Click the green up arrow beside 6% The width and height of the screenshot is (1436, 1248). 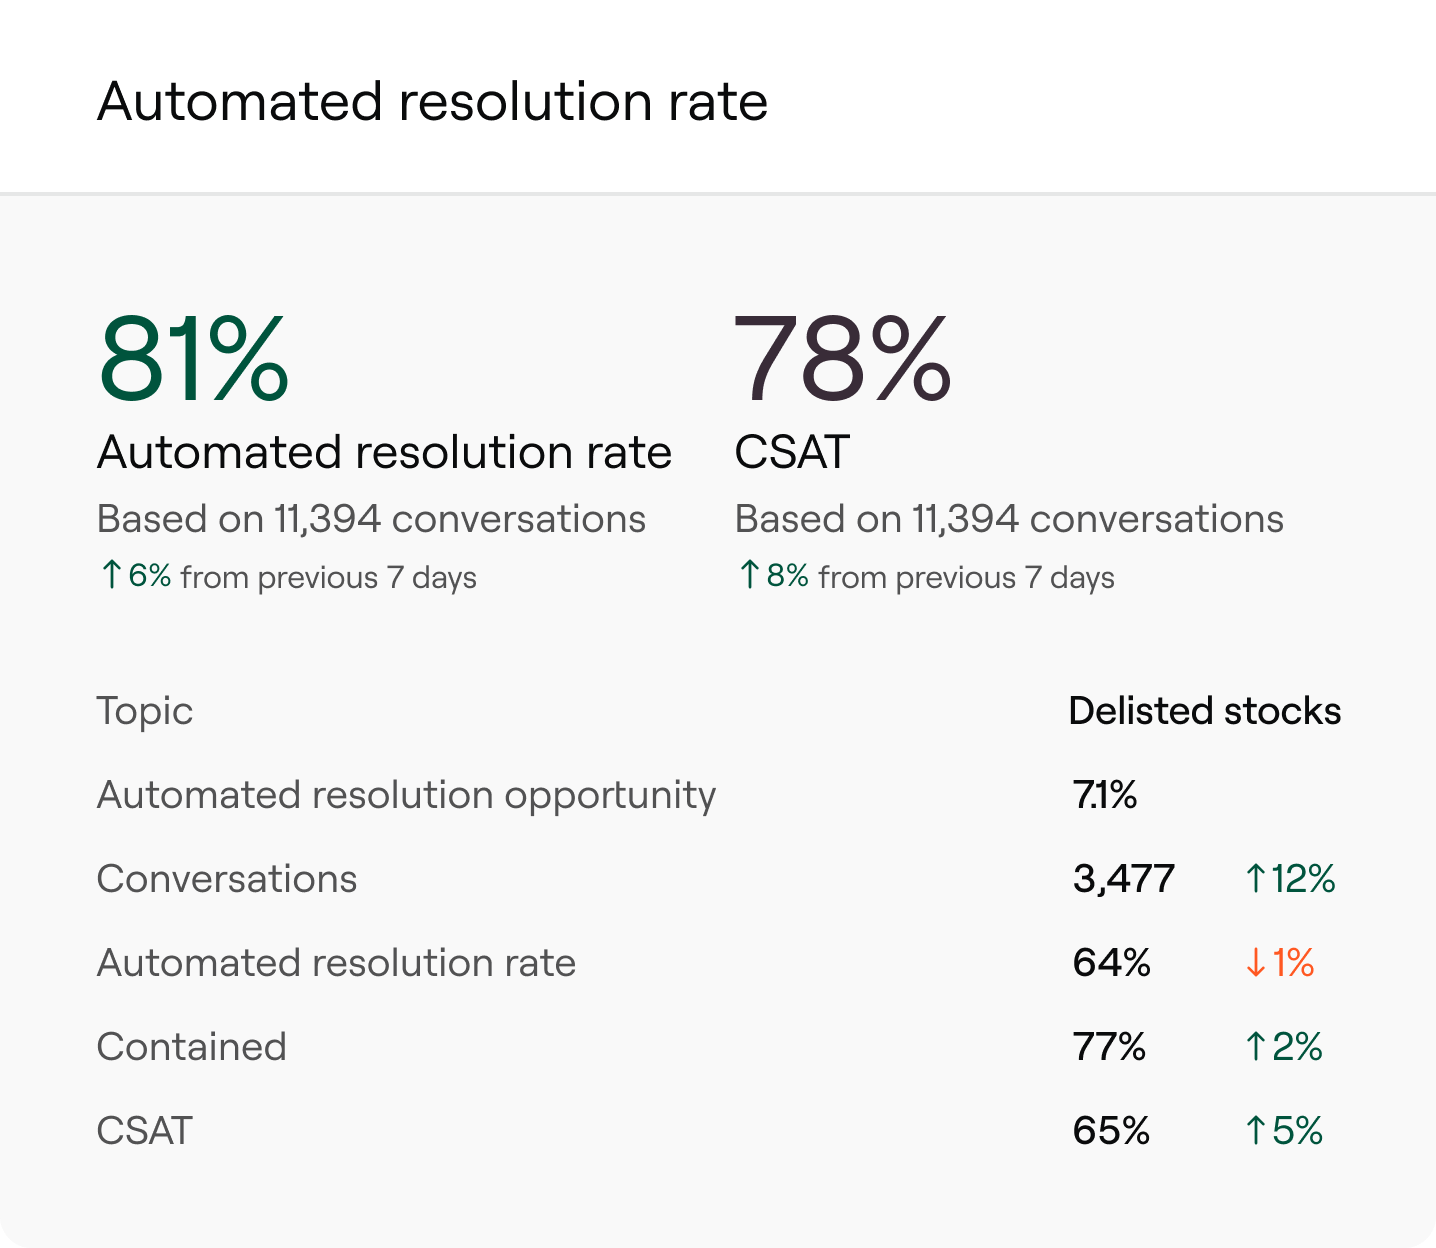click(x=111, y=575)
